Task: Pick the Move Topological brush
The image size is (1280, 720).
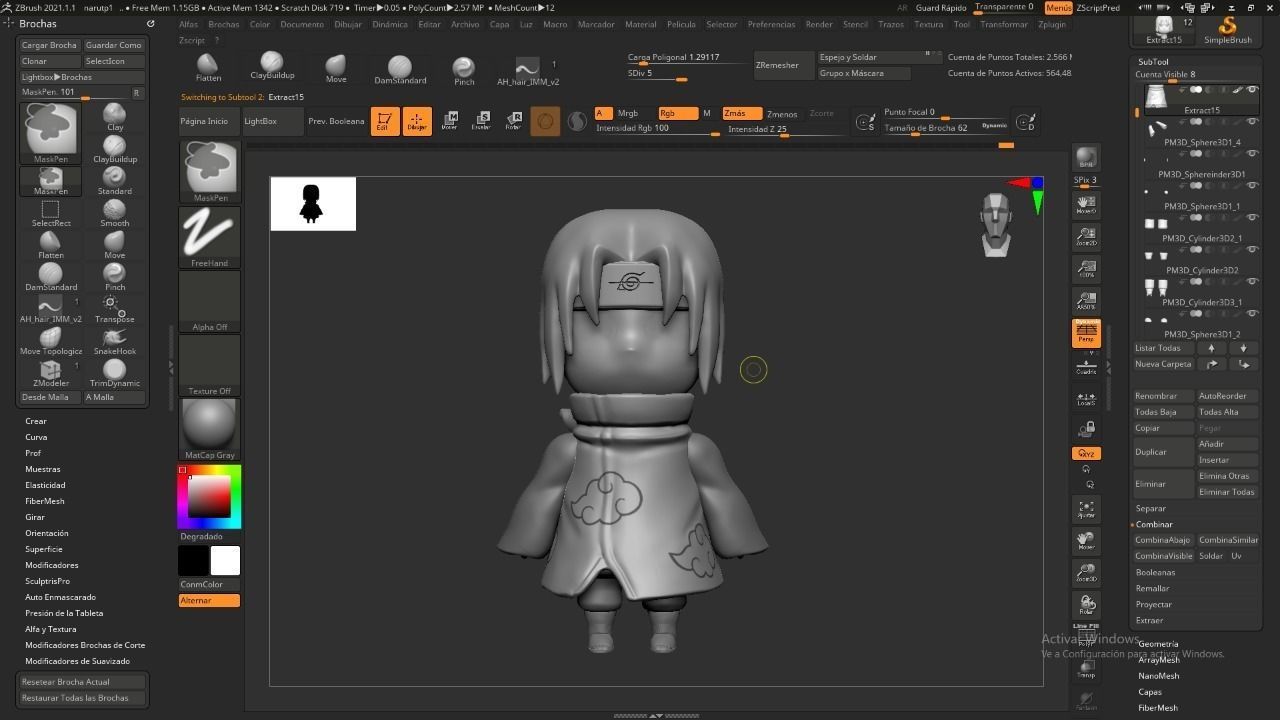Action: [51, 340]
